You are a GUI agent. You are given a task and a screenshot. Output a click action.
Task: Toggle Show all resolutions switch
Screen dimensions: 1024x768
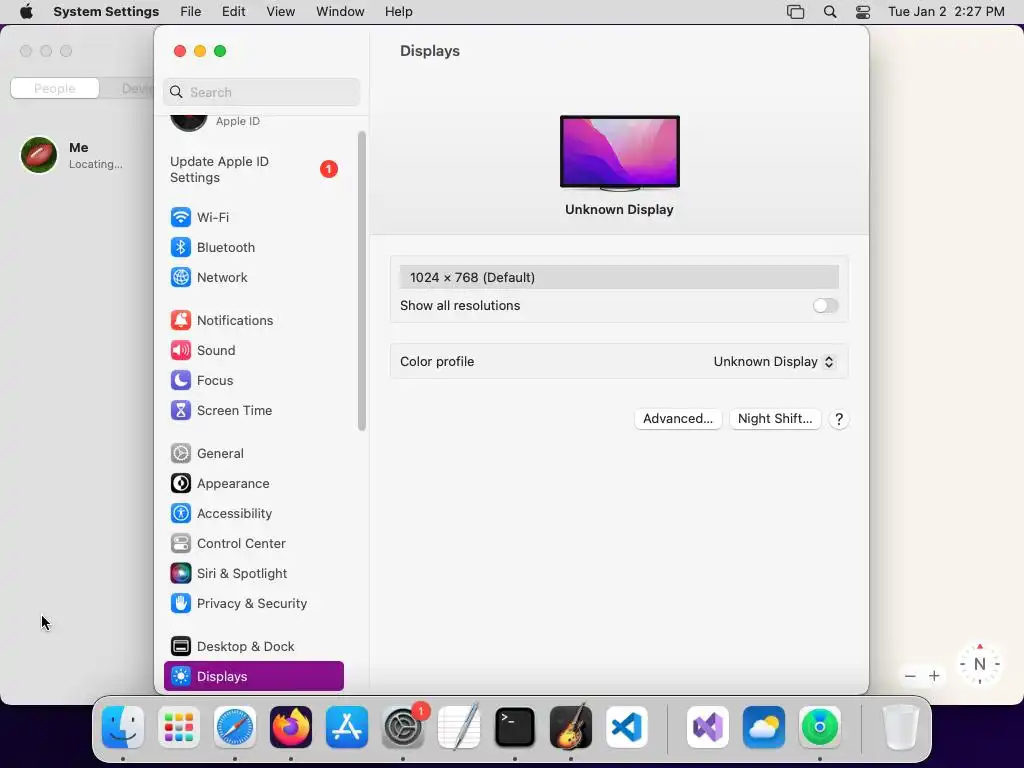(825, 306)
